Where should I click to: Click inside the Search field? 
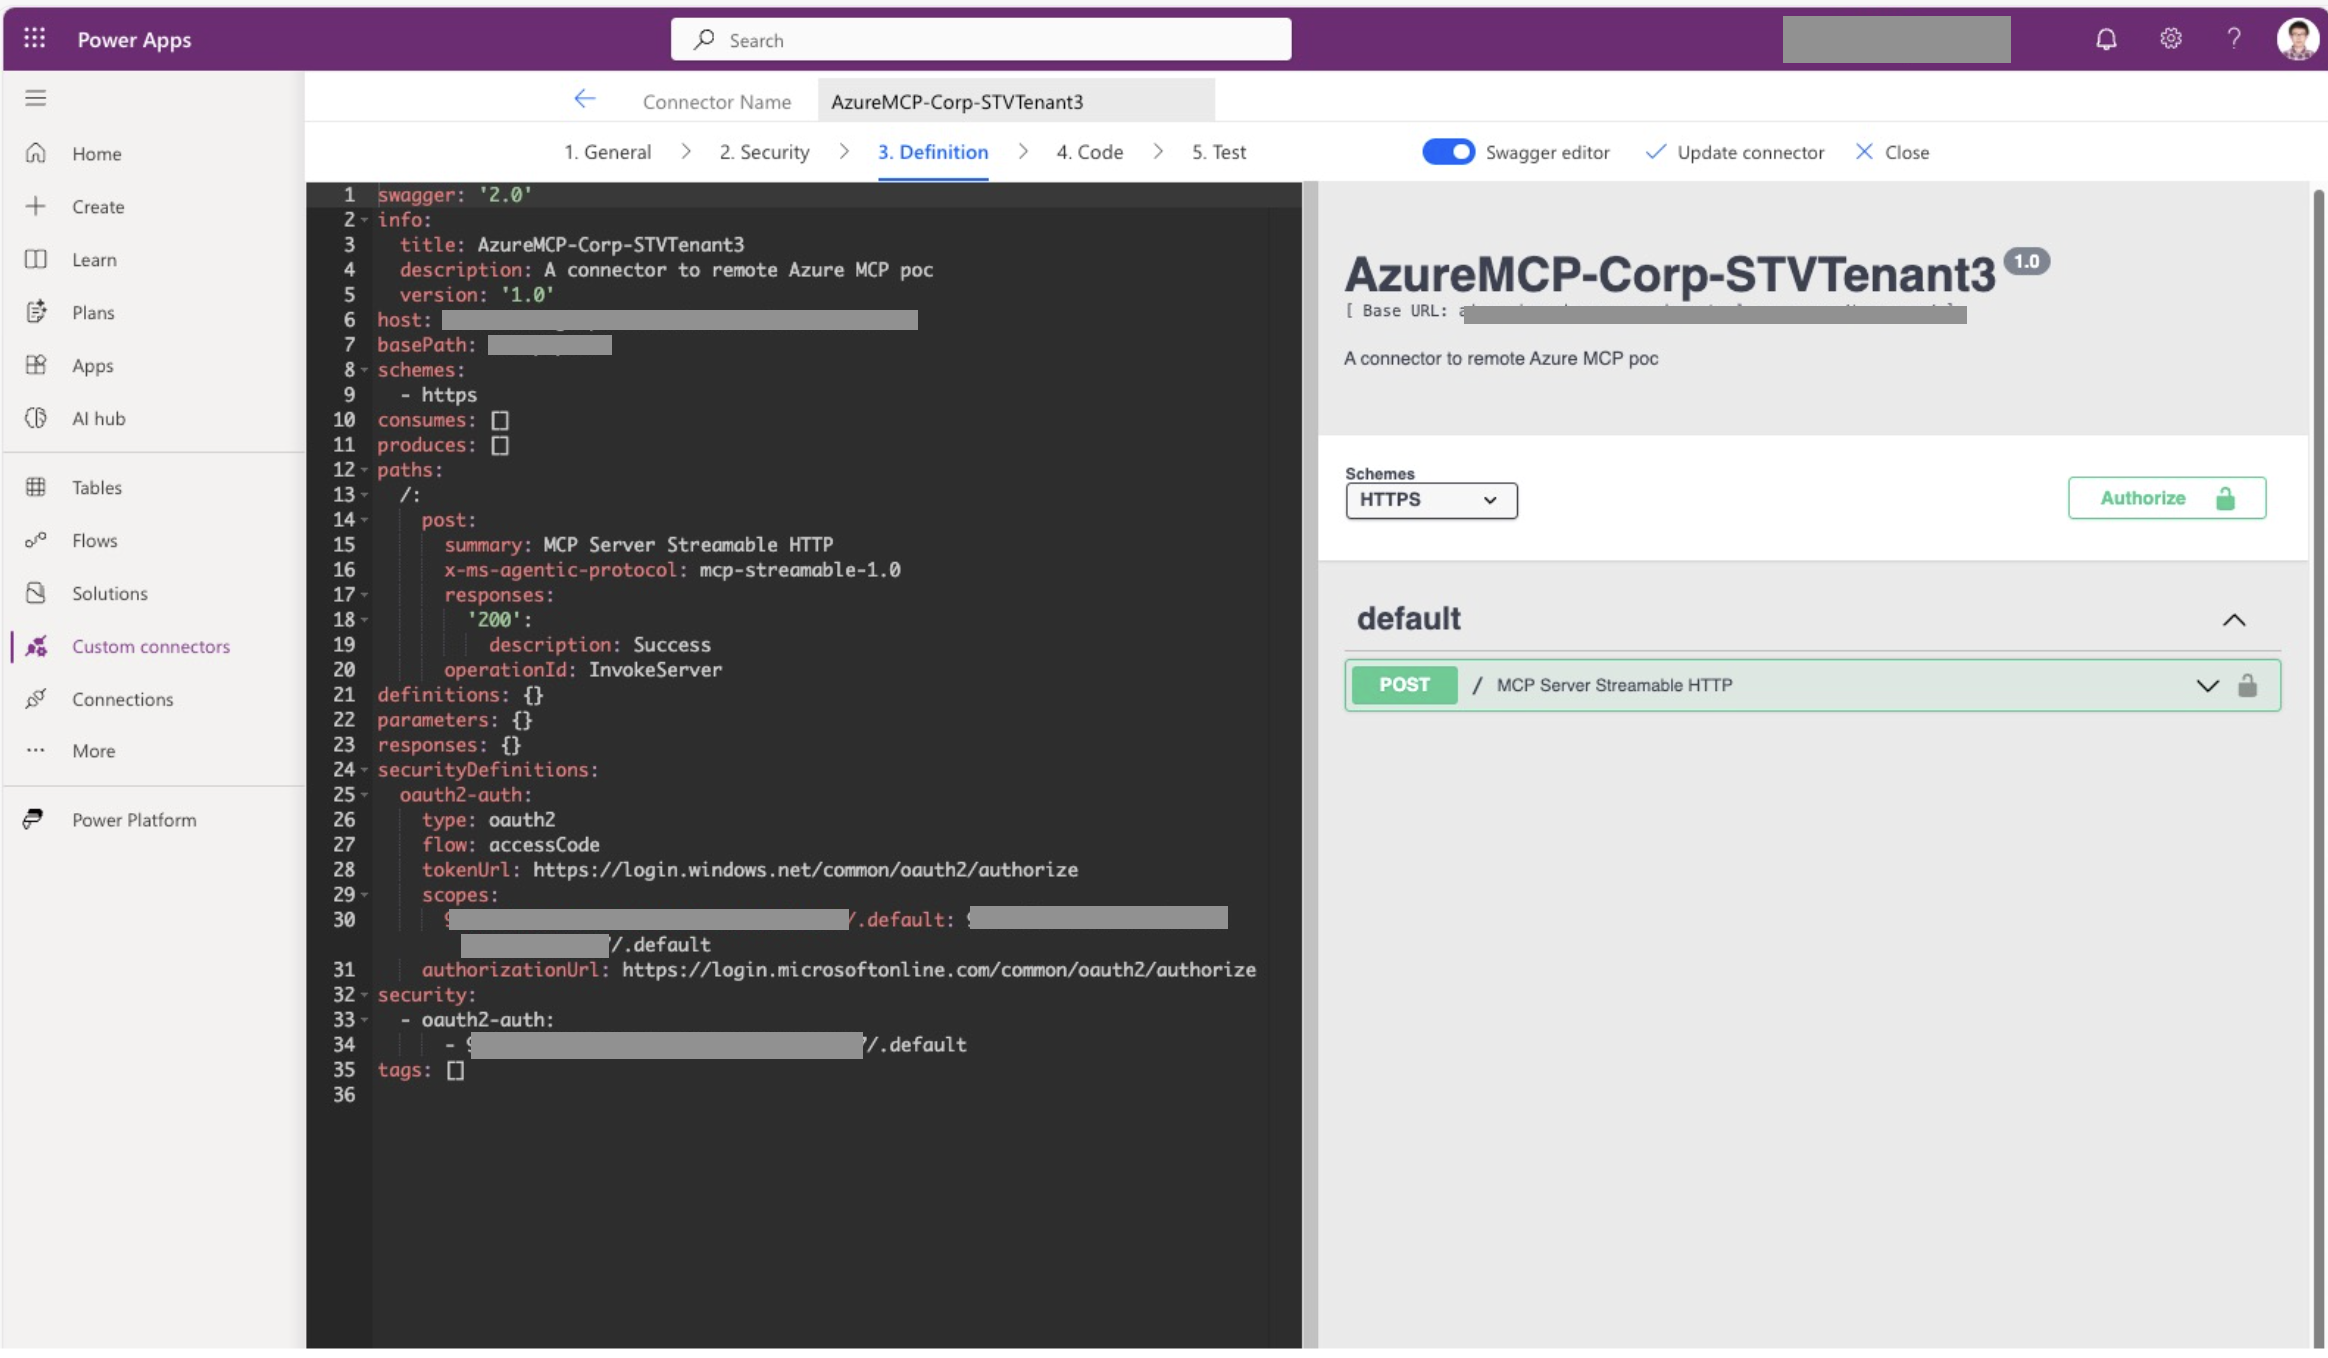click(x=980, y=39)
